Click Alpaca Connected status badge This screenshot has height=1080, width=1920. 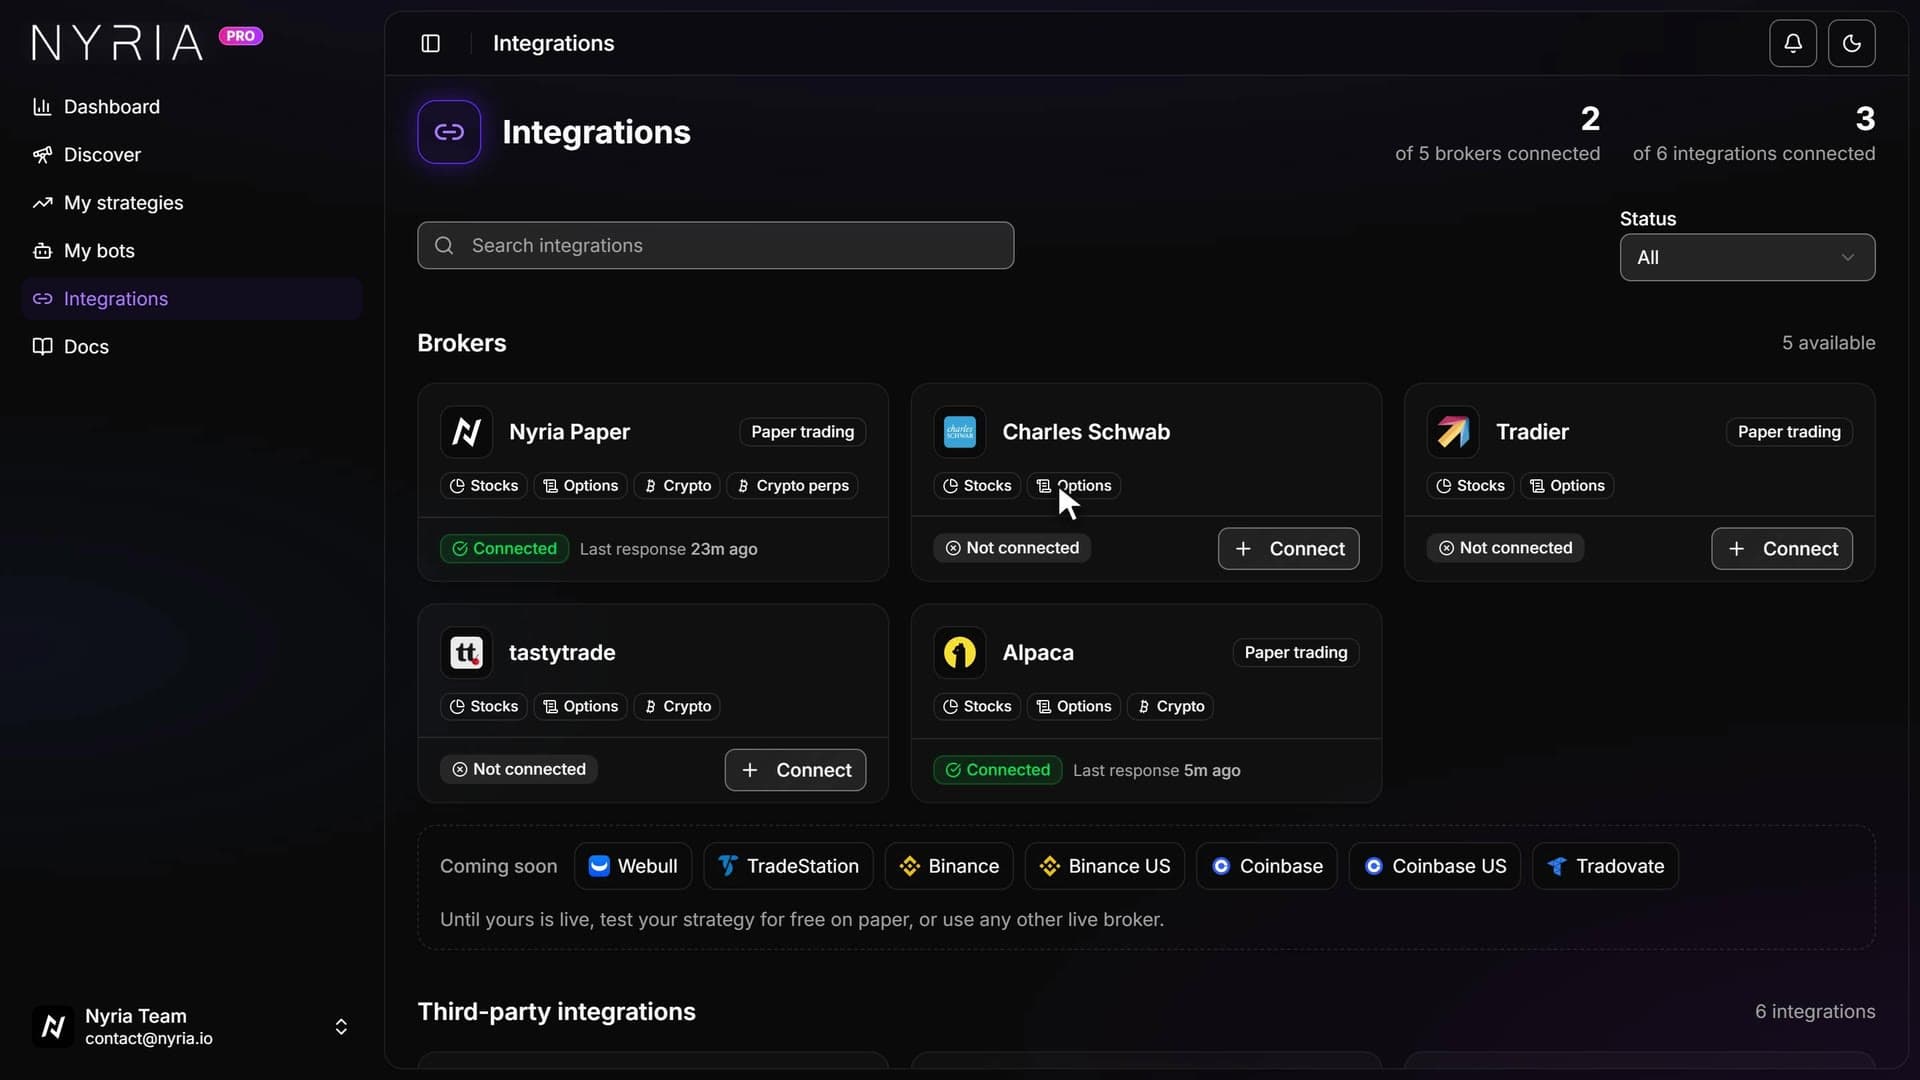pos(998,770)
